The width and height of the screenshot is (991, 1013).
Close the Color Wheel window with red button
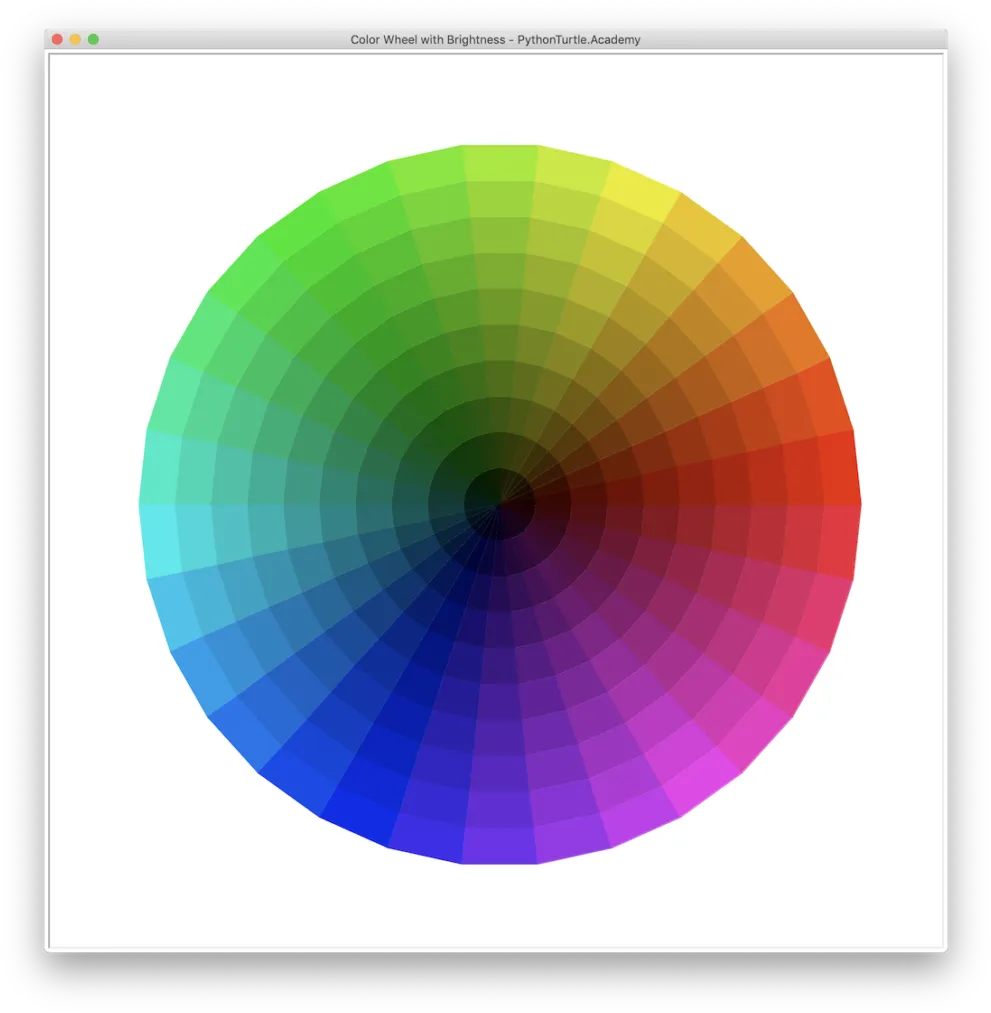(57, 39)
